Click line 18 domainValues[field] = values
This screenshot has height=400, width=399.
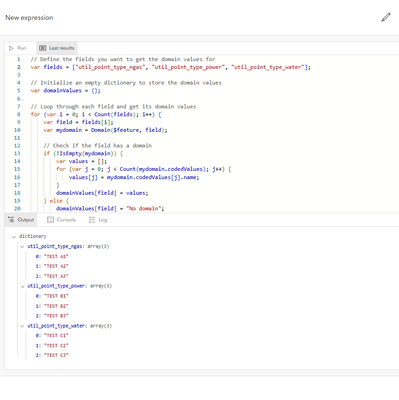tap(102, 193)
